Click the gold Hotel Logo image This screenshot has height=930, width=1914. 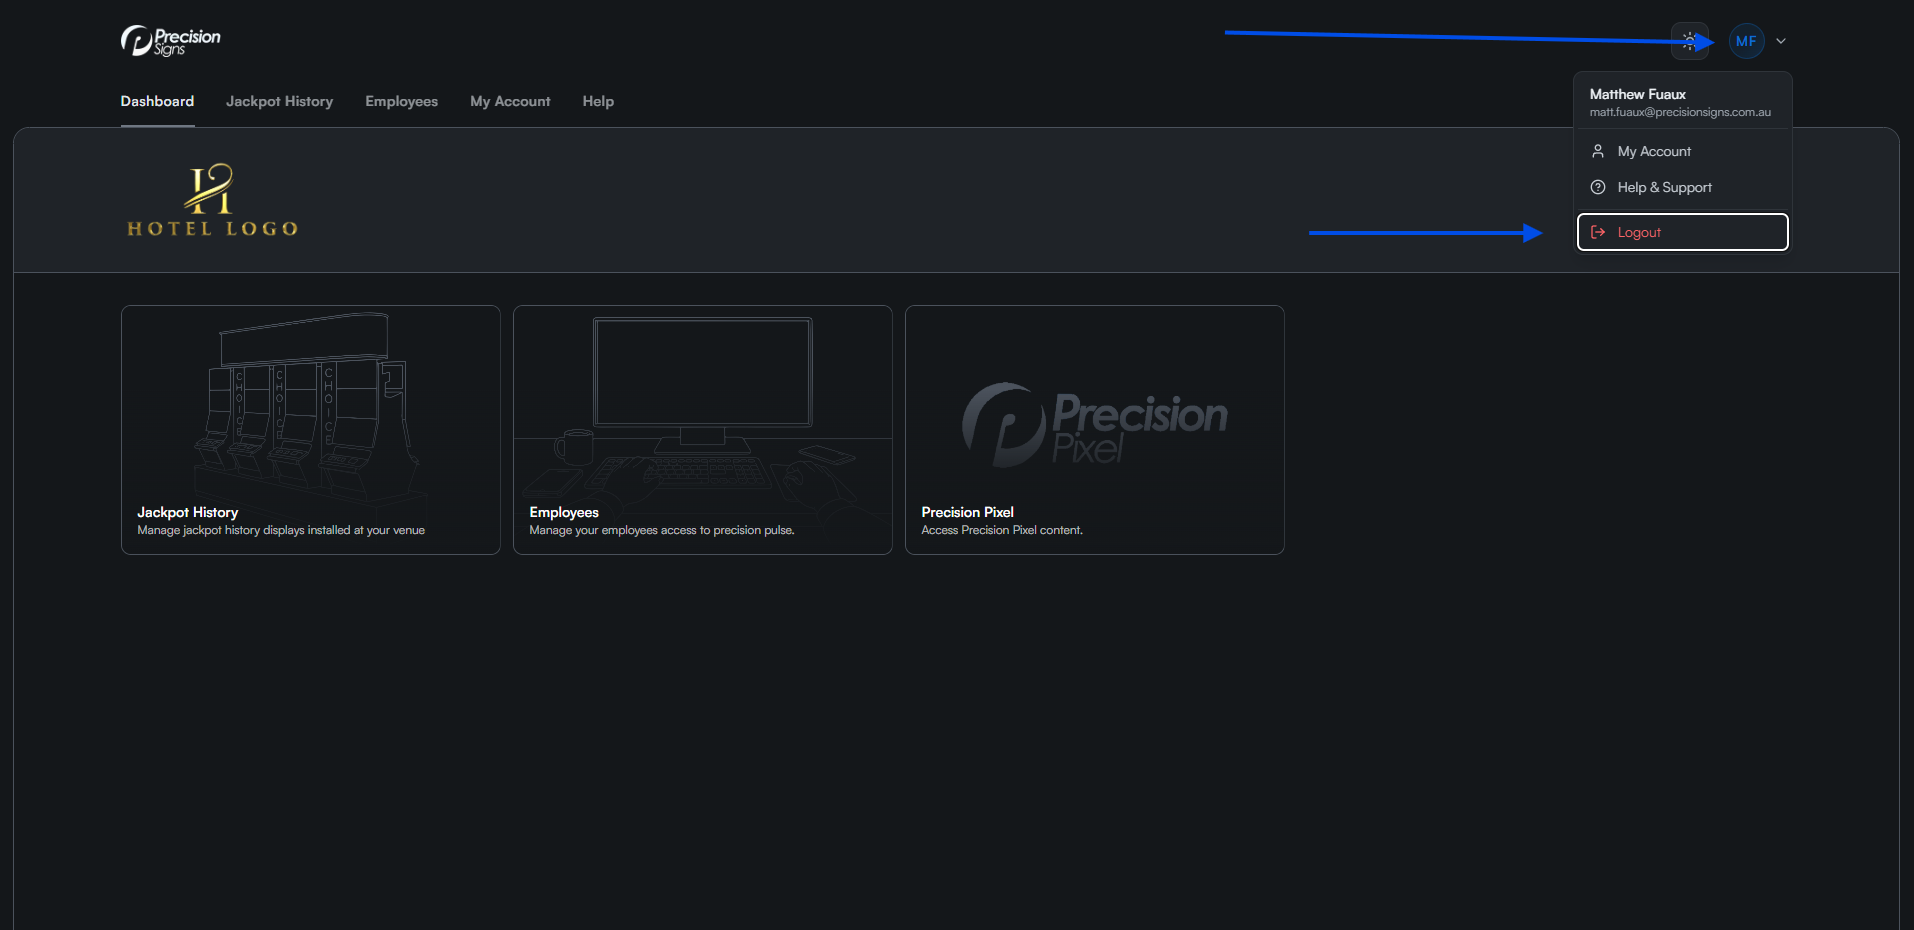pyautogui.click(x=212, y=200)
